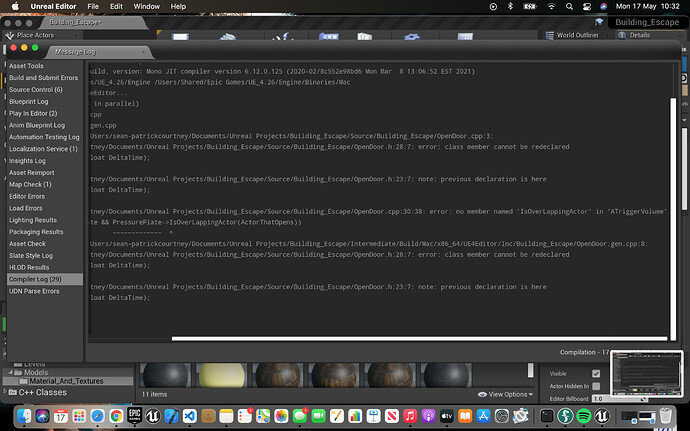Open Safari from the dock
Screen dimensions: 690x431
[x=98, y=416]
